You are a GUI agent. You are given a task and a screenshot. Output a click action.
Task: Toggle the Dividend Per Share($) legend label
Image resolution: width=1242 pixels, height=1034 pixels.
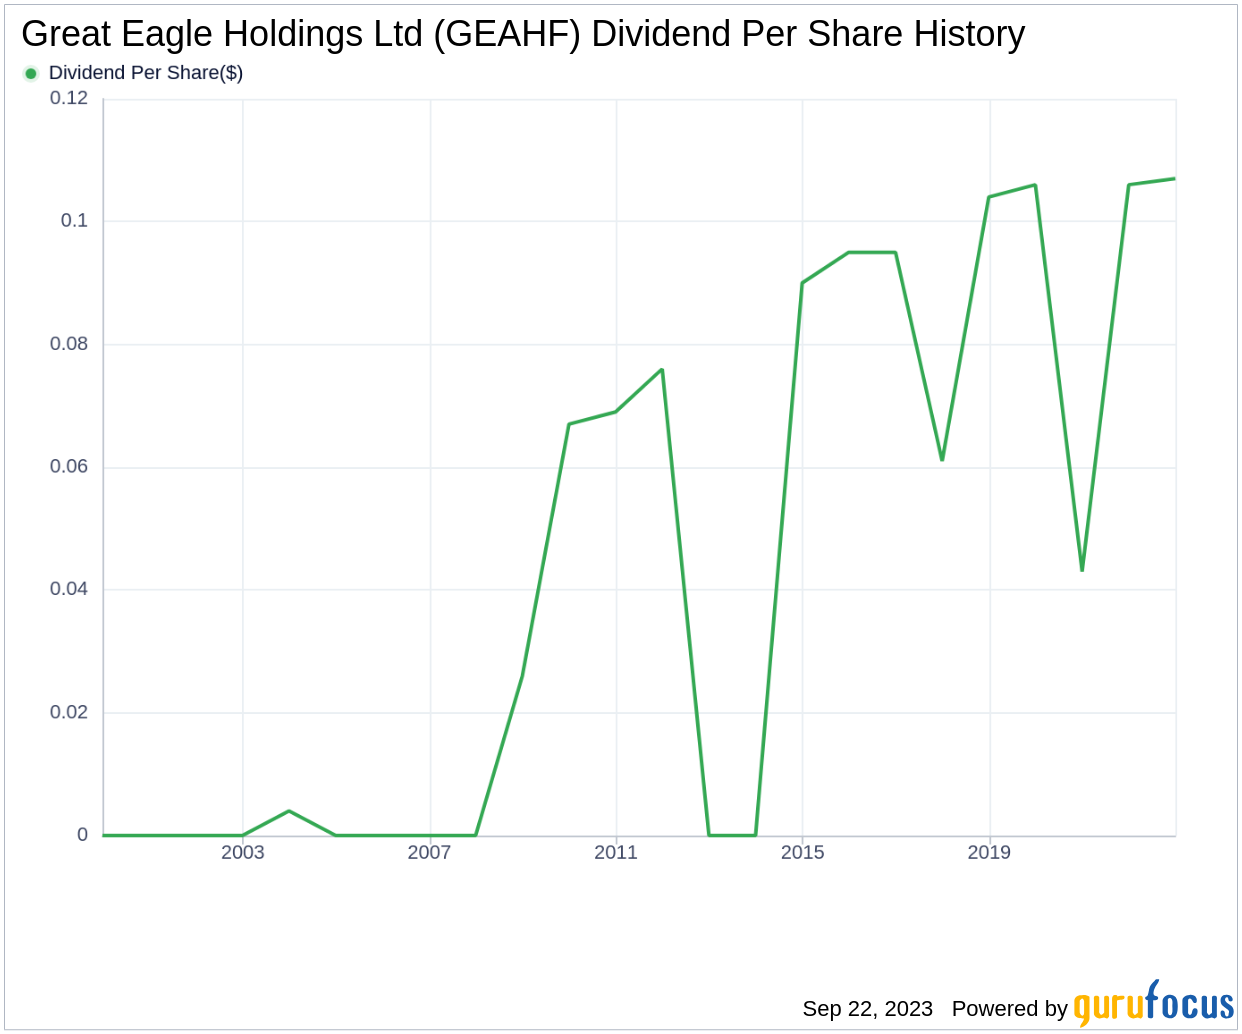[x=146, y=73]
